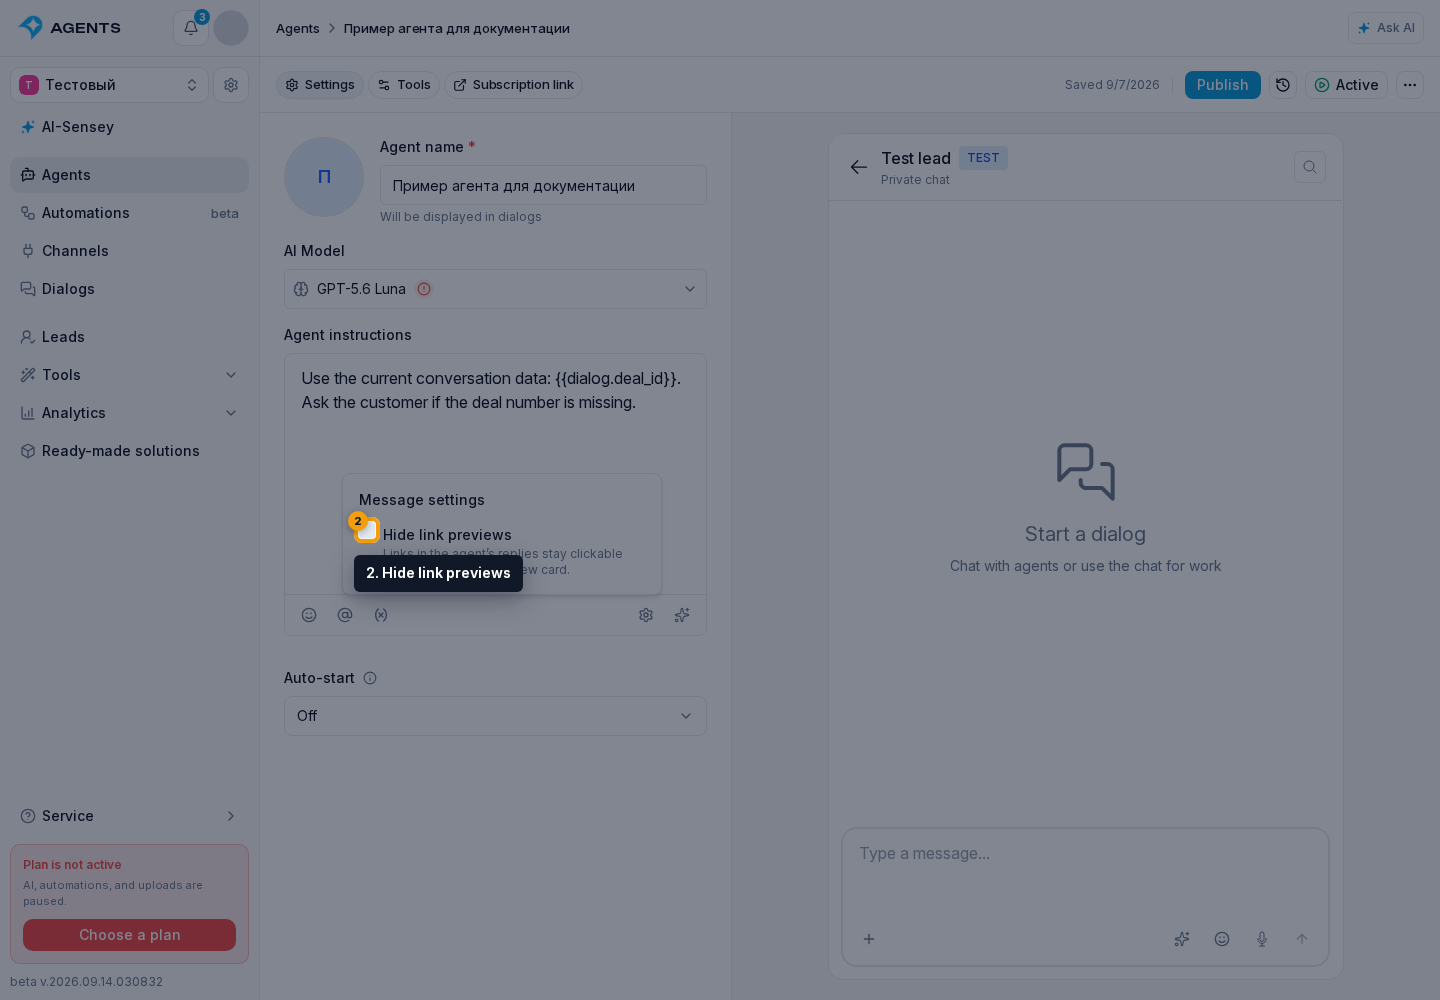
Task: Open Ready-made solutions
Action: click(x=129, y=451)
